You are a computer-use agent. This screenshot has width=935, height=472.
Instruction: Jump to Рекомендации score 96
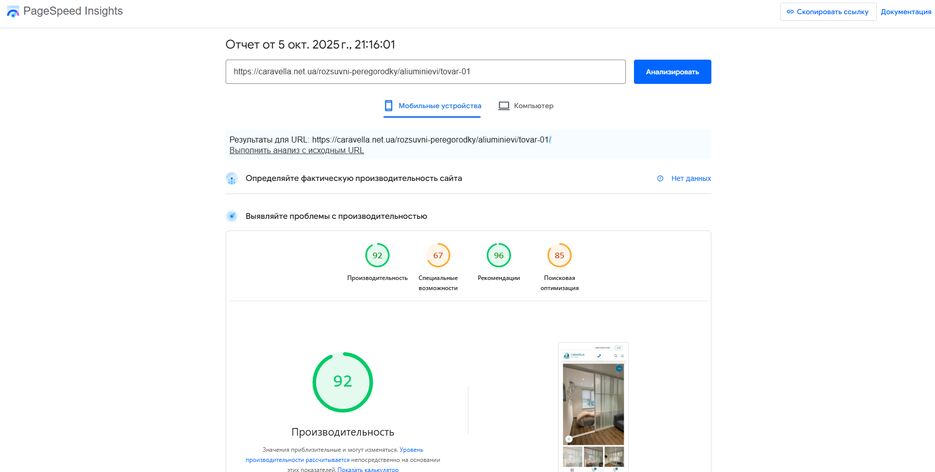tap(498, 256)
